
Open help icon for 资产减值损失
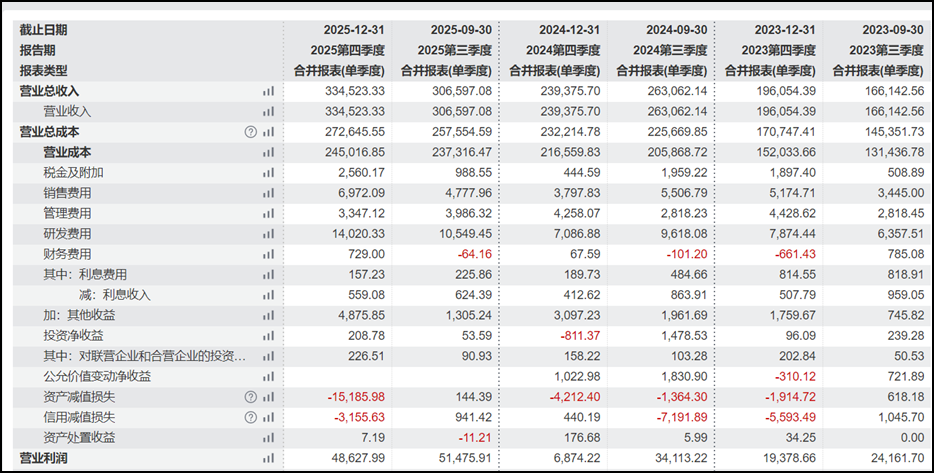pyautogui.click(x=250, y=397)
